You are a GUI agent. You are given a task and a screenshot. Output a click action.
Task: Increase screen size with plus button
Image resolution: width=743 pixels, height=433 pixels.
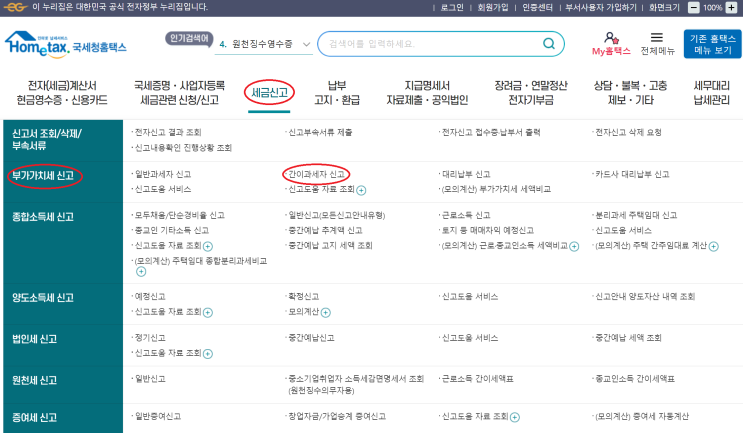point(732,8)
